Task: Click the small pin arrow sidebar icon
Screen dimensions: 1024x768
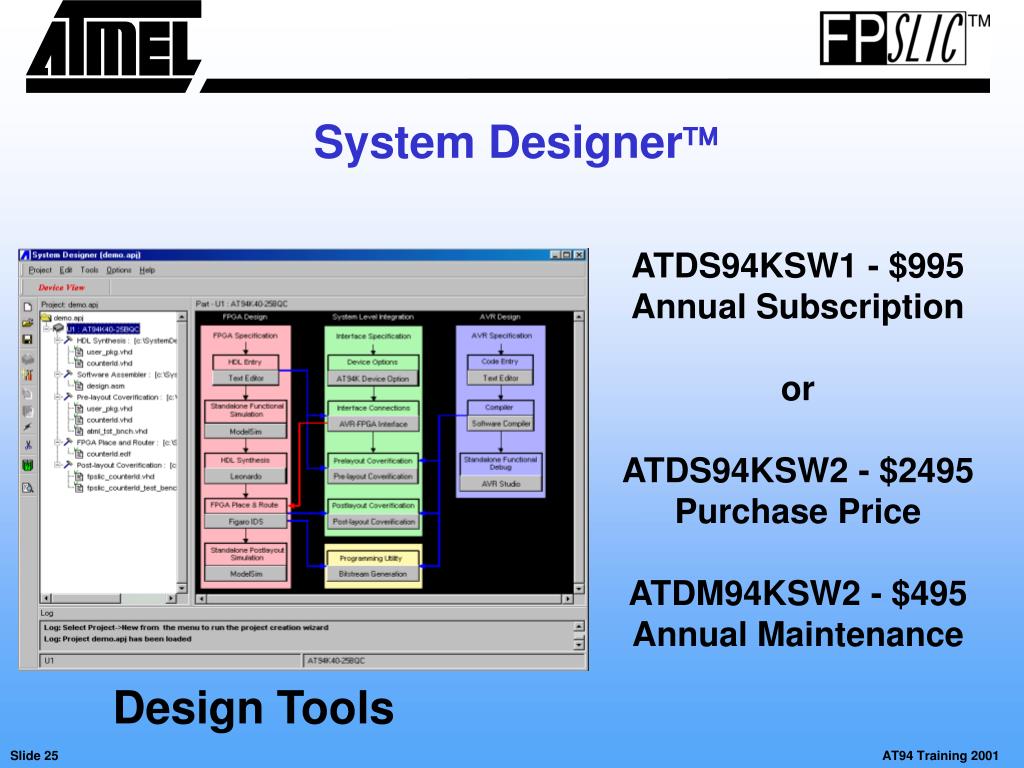Action: pos(27,427)
